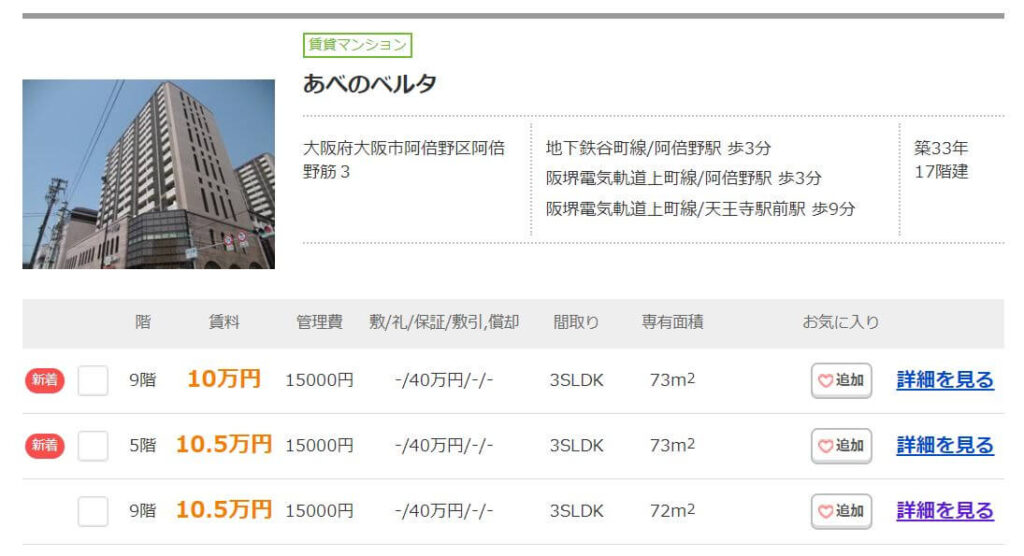
Task: Tick the checkbox for the 5階 10.5万円 listing
Action: (x=93, y=446)
